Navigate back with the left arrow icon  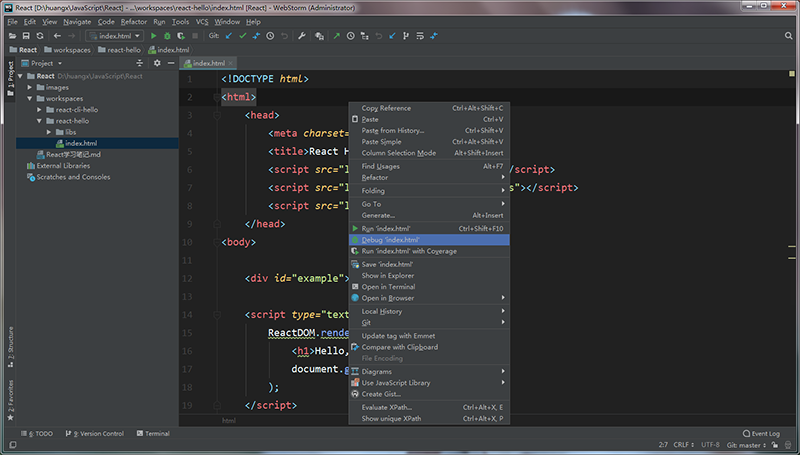coord(57,36)
